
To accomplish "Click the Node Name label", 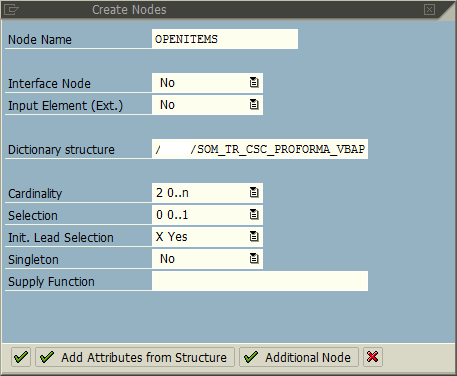I will coord(40,40).
